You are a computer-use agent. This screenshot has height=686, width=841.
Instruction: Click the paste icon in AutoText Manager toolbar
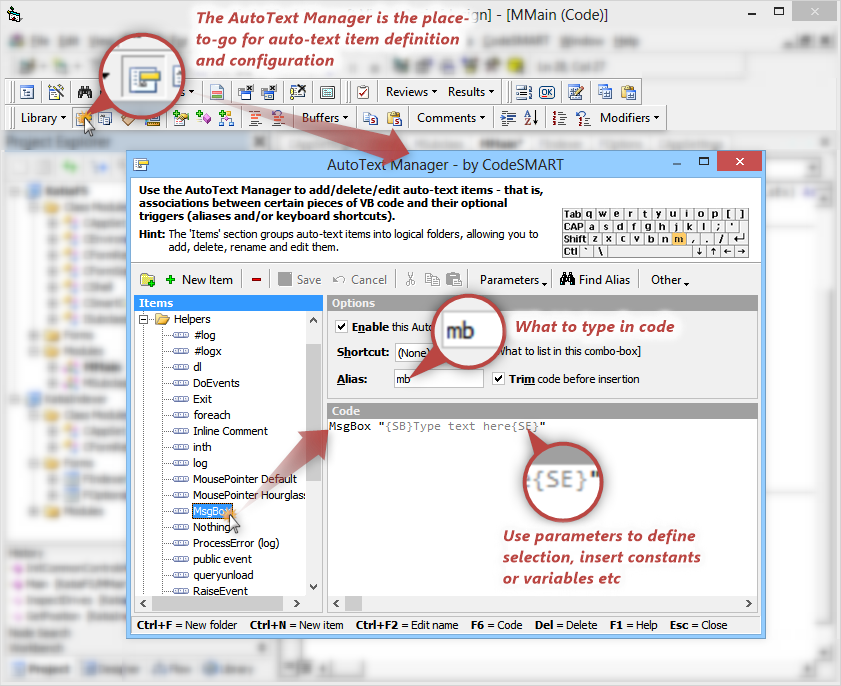click(x=454, y=279)
